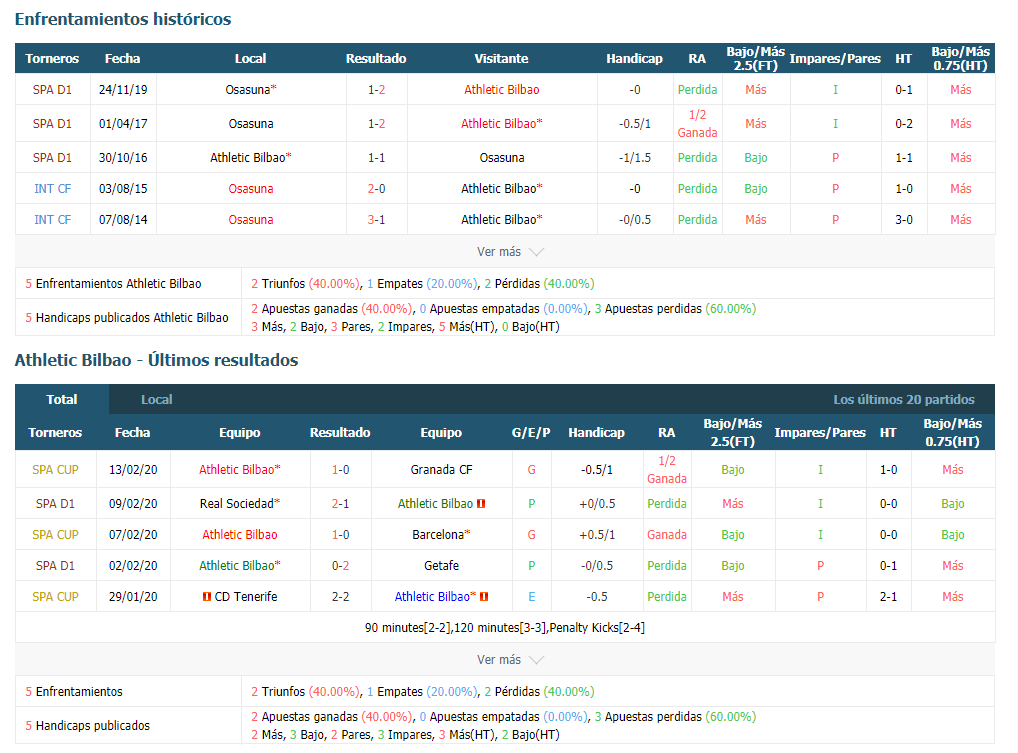Click the date 13/02/20
The width and height of the screenshot is (1018, 753).
(x=133, y=470)
